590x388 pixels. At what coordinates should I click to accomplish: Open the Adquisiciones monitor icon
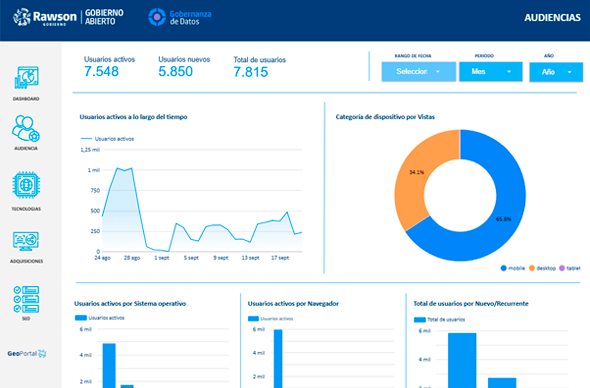(26, 241)
